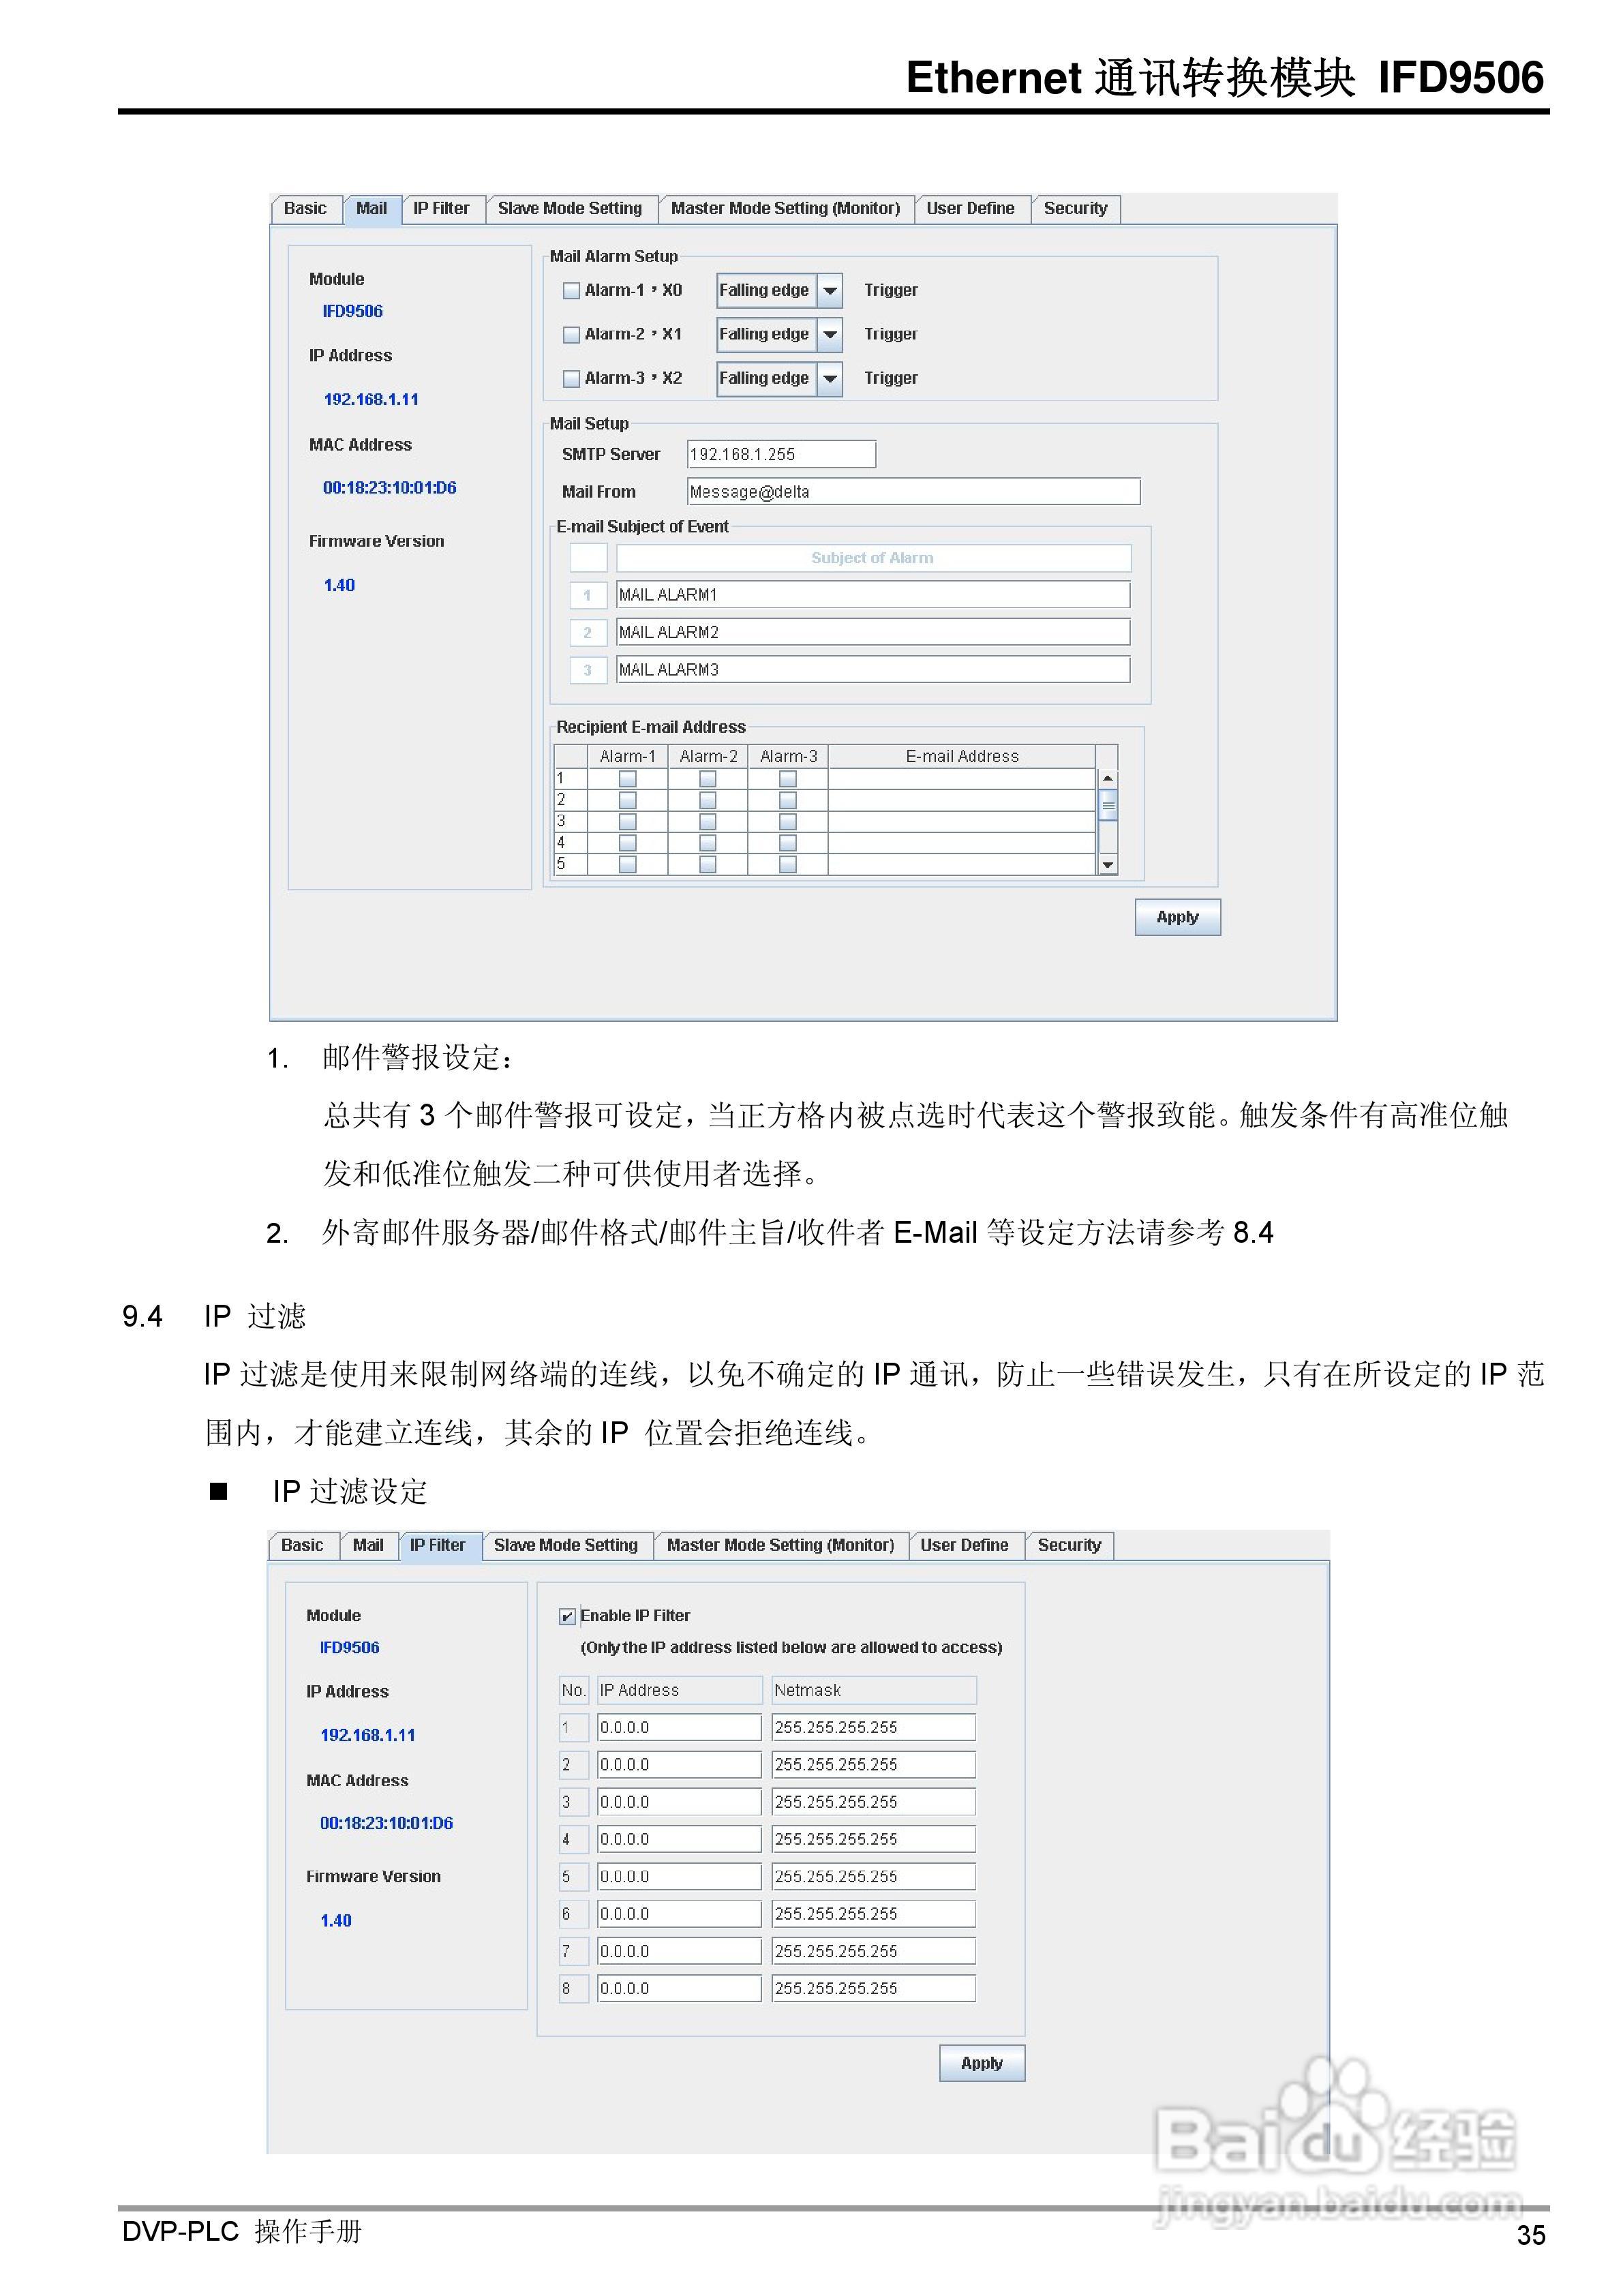
Task: Expand the Alarm-2 trigger edge dropdown
Action: pyautogui.click(x=831, y=334)
